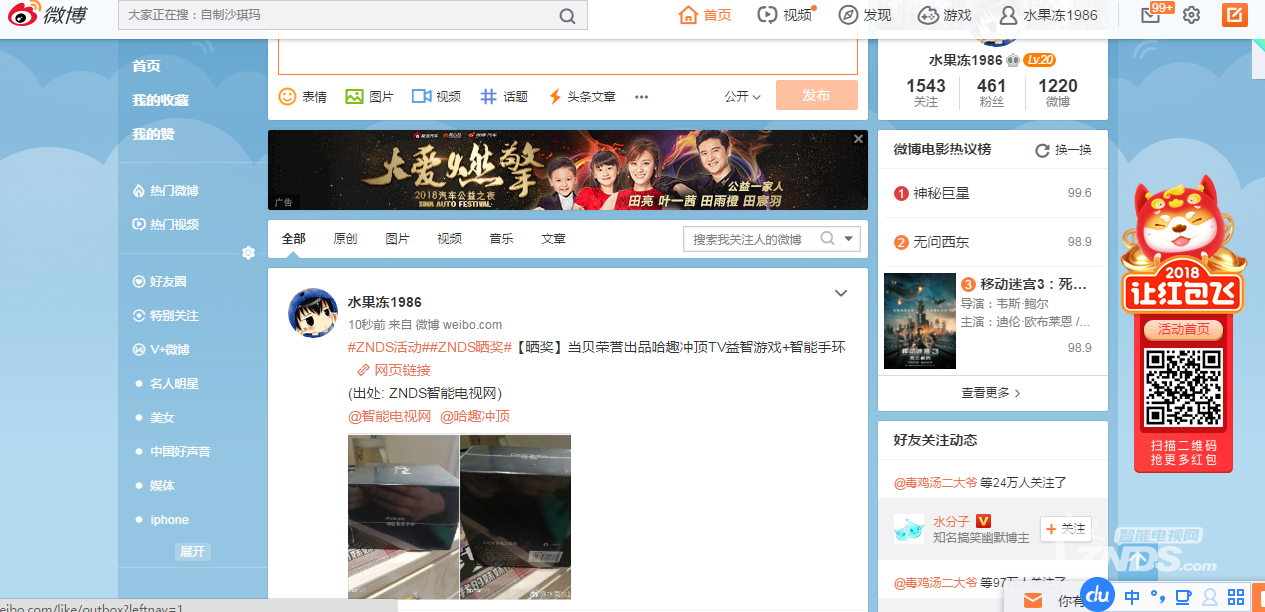Switch to the 音乐 feed tab
The height and width of the screenshot is (612, 1265).
click(x=501, y=239)
